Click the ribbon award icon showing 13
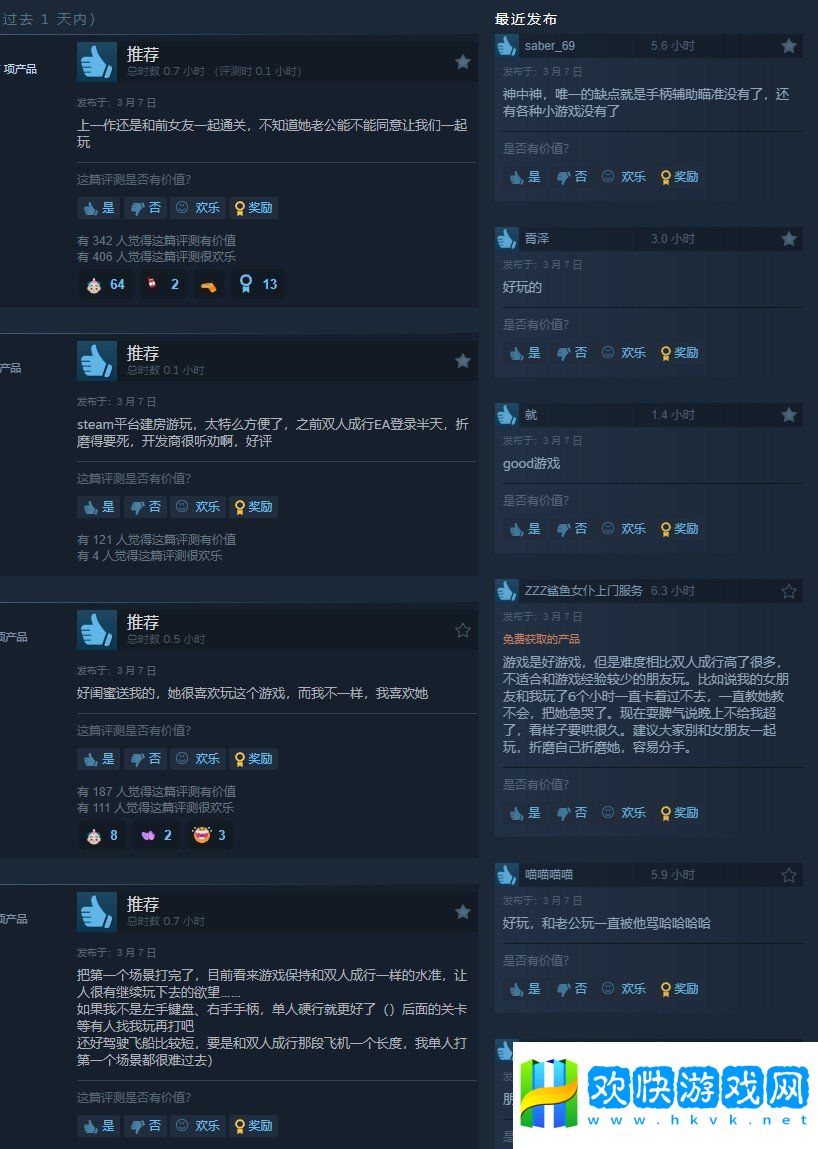Screen dimensions: 818x1149 point(258,284)
